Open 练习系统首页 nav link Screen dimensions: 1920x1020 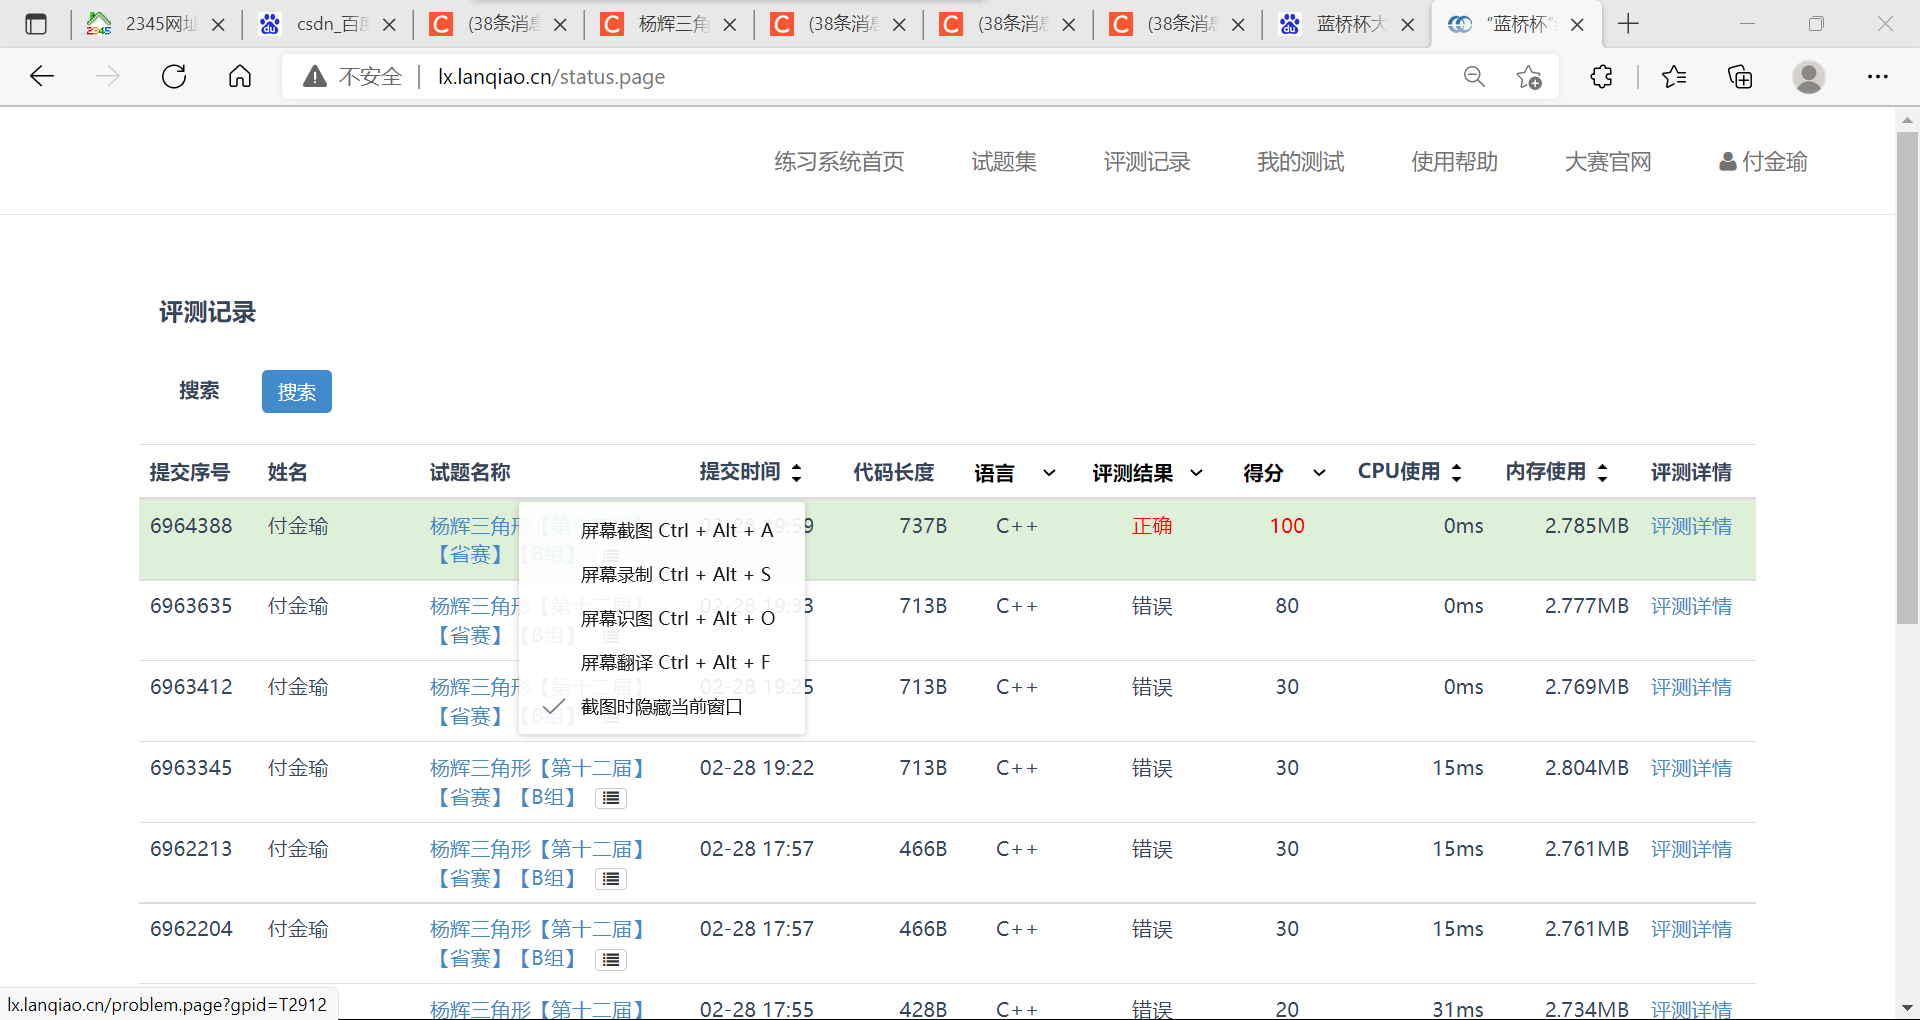pos(839,162)
